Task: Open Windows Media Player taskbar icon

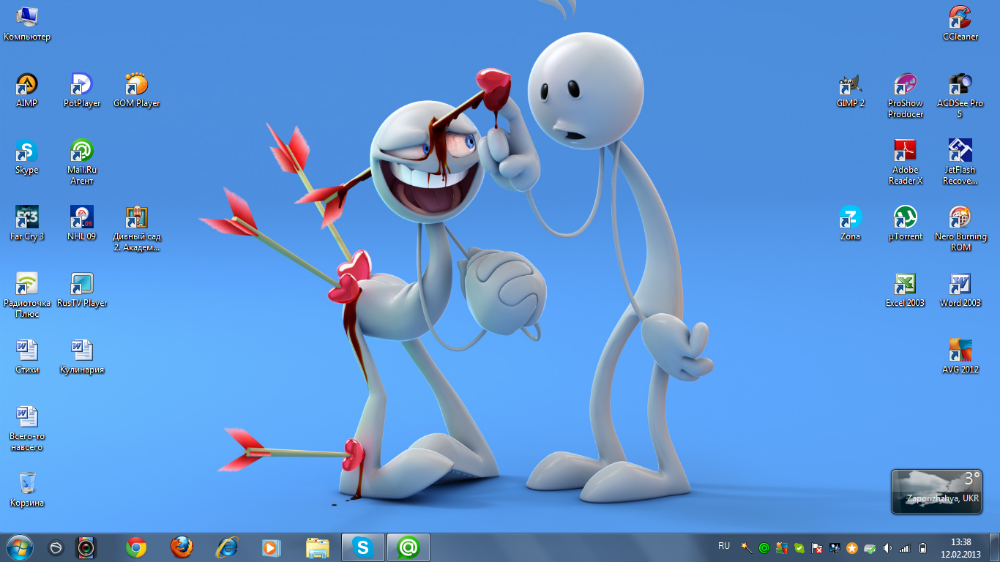Action: pyautogui.click(x=271, y=547)
